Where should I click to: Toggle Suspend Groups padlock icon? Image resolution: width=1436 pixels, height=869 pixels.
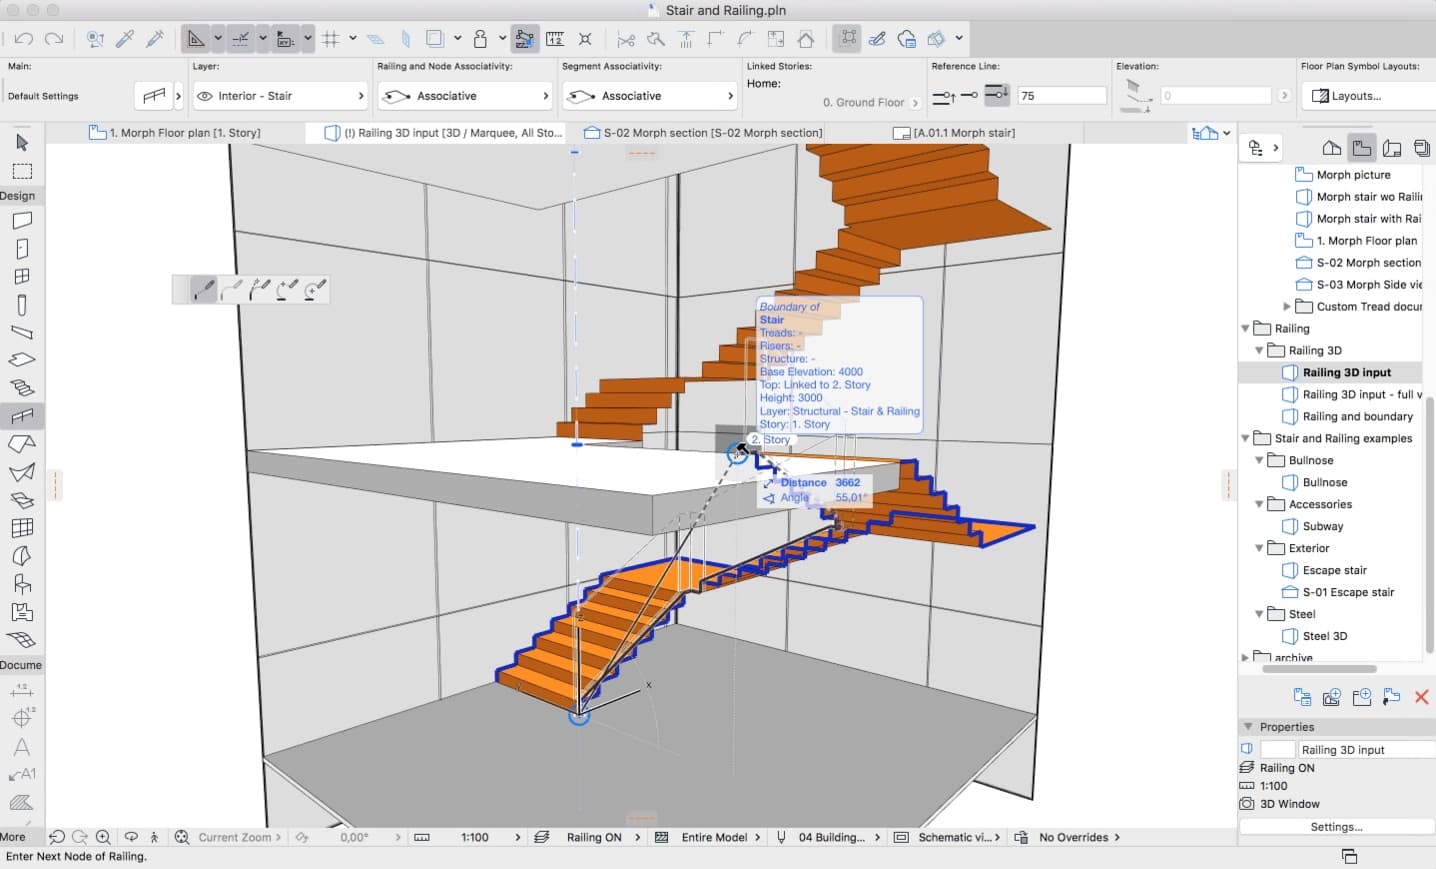click(x=480, y=39)
